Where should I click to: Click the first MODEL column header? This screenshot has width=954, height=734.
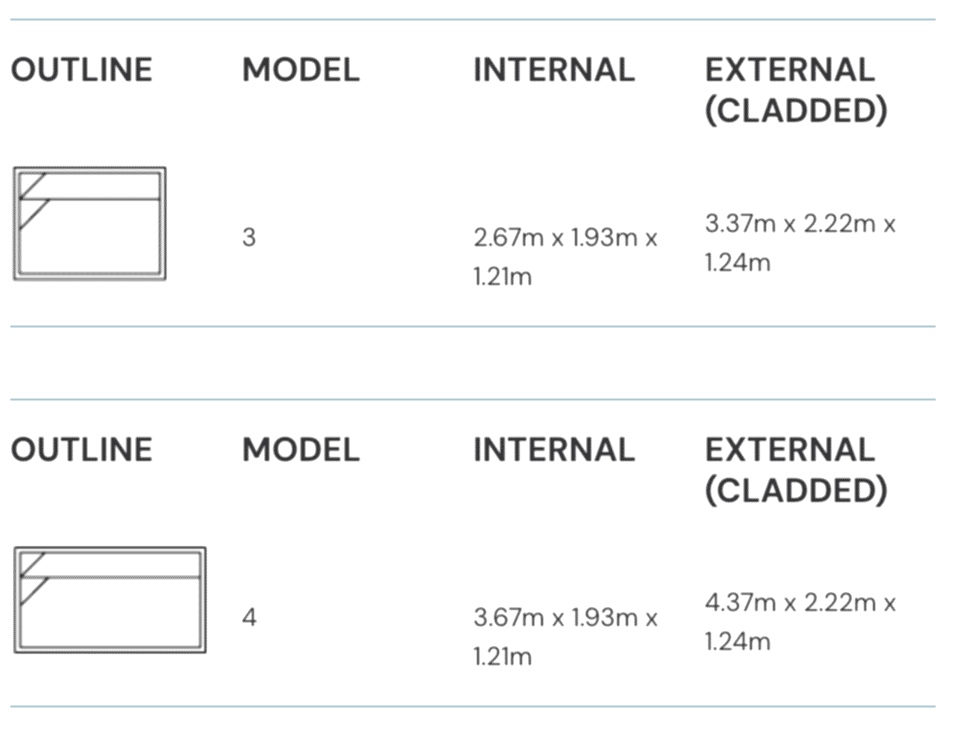point(300,70)
